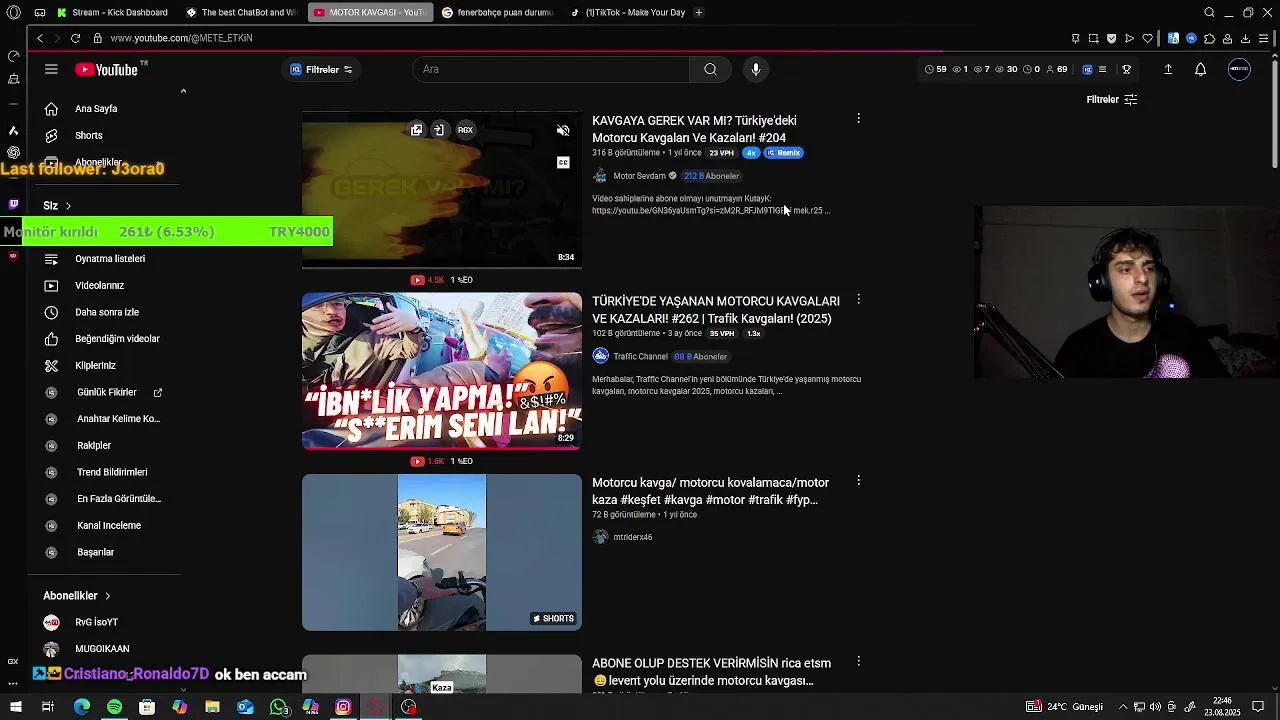Open a new browser tab
This screenshot has width=1280, height=720.
point(699,12)
